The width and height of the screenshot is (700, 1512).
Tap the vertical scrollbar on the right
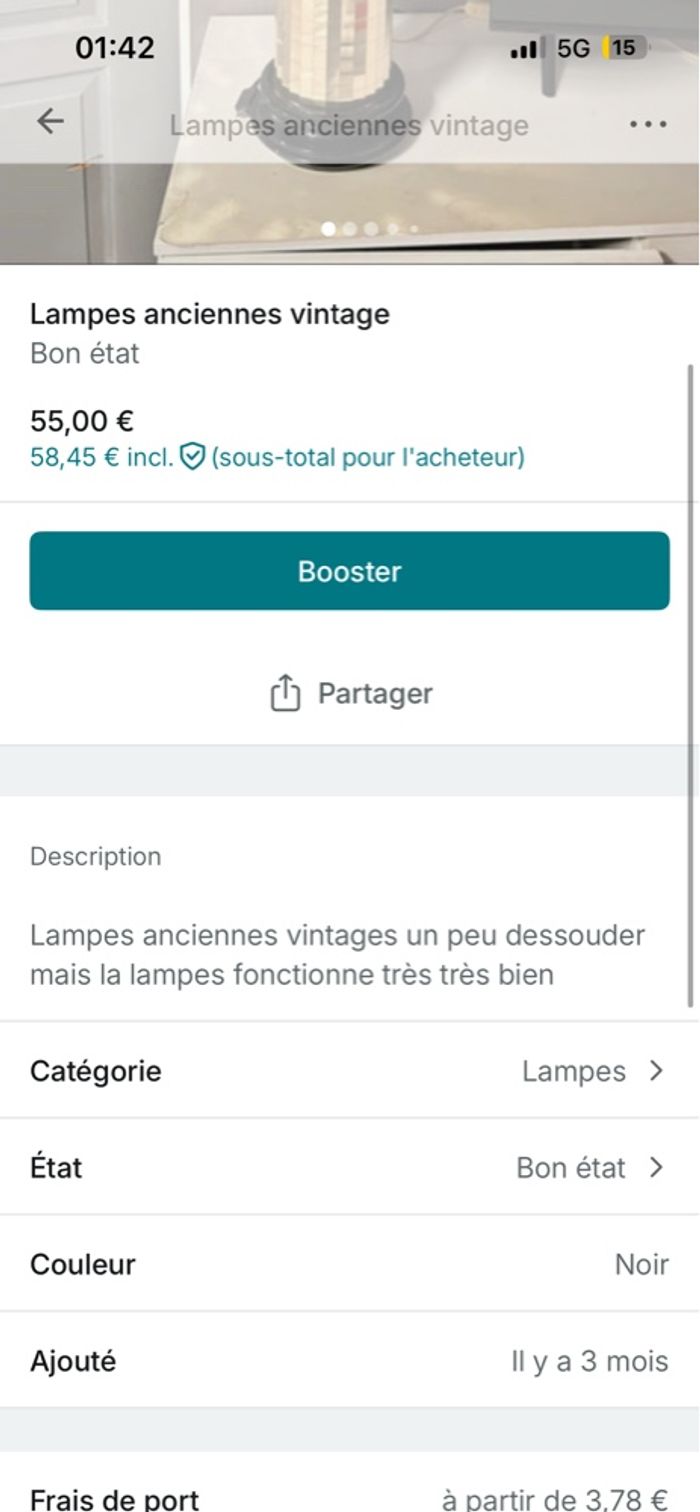click(x=689, y=680)
